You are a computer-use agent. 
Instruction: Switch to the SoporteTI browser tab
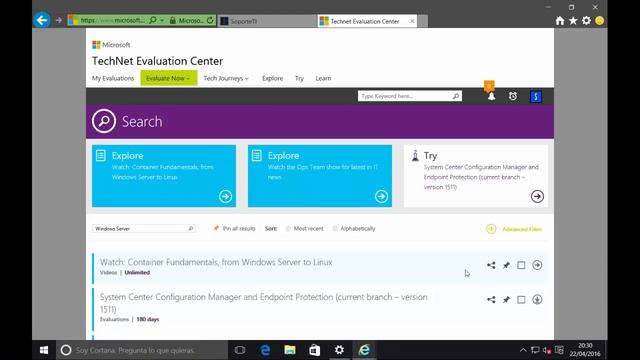point(267,21)
